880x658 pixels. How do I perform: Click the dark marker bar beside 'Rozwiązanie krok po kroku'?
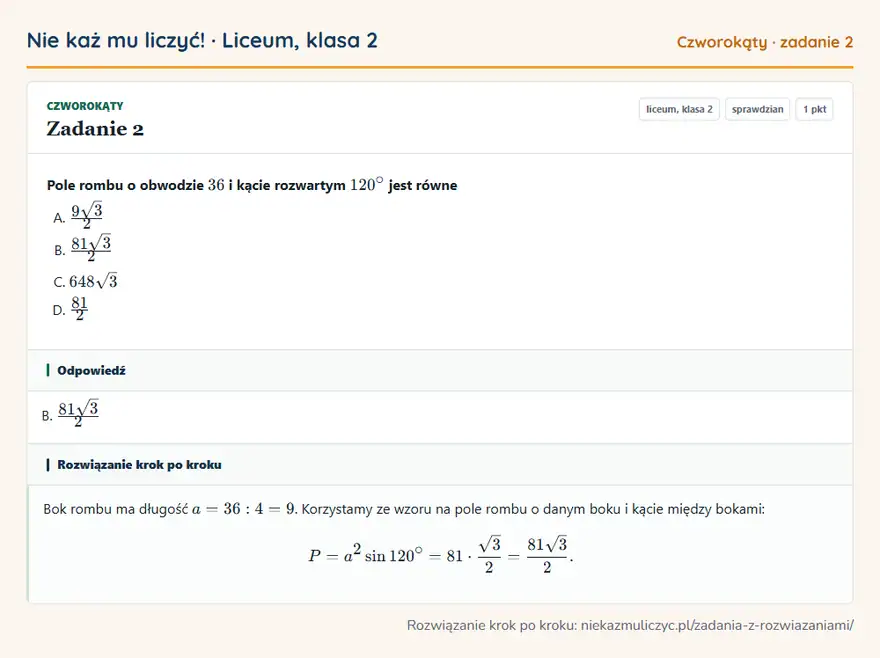tap(48, 464)
